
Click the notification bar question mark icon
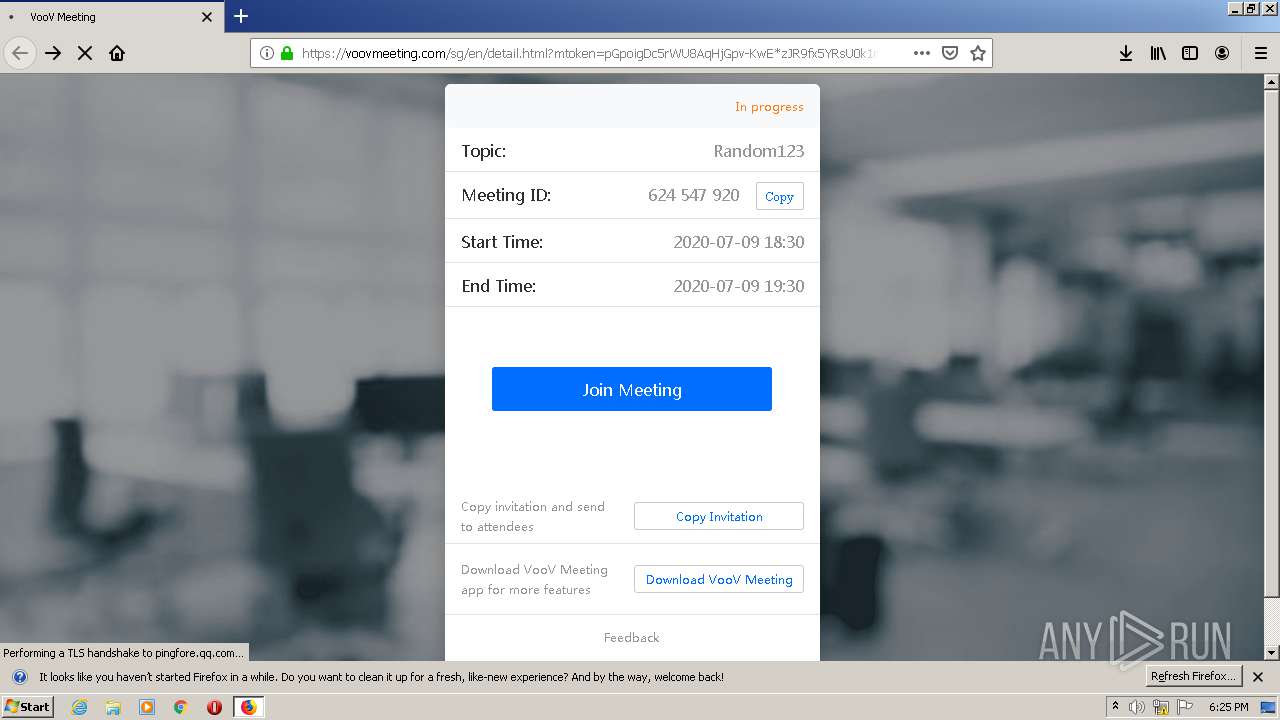point(19,677)
